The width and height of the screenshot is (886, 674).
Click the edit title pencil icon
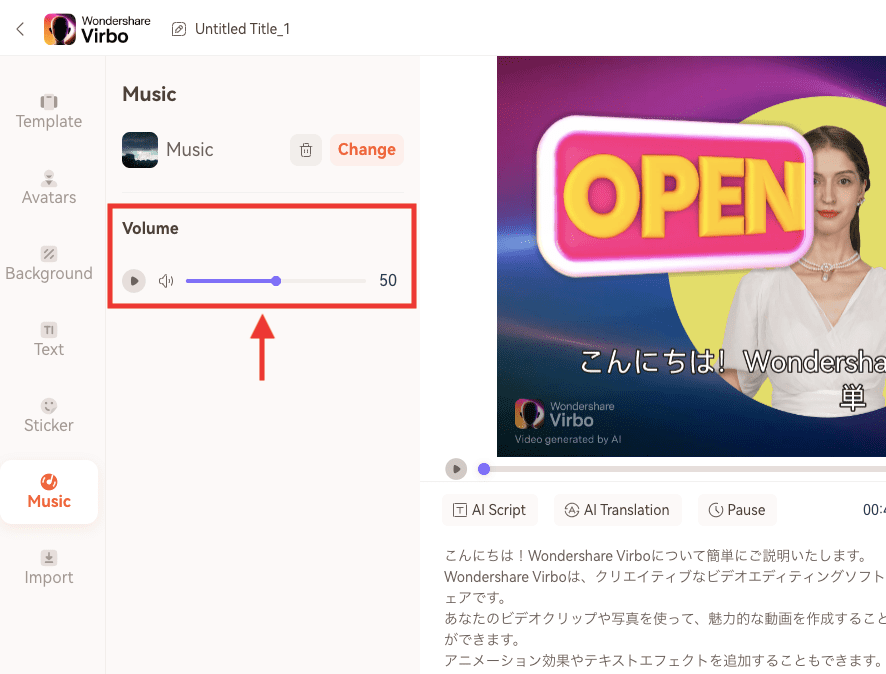(179, 29)
